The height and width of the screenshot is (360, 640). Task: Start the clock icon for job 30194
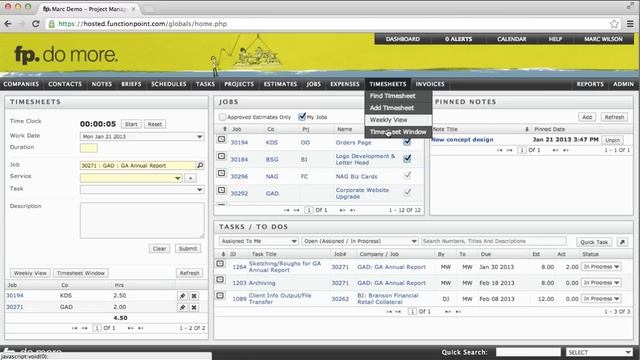(222, 139)
